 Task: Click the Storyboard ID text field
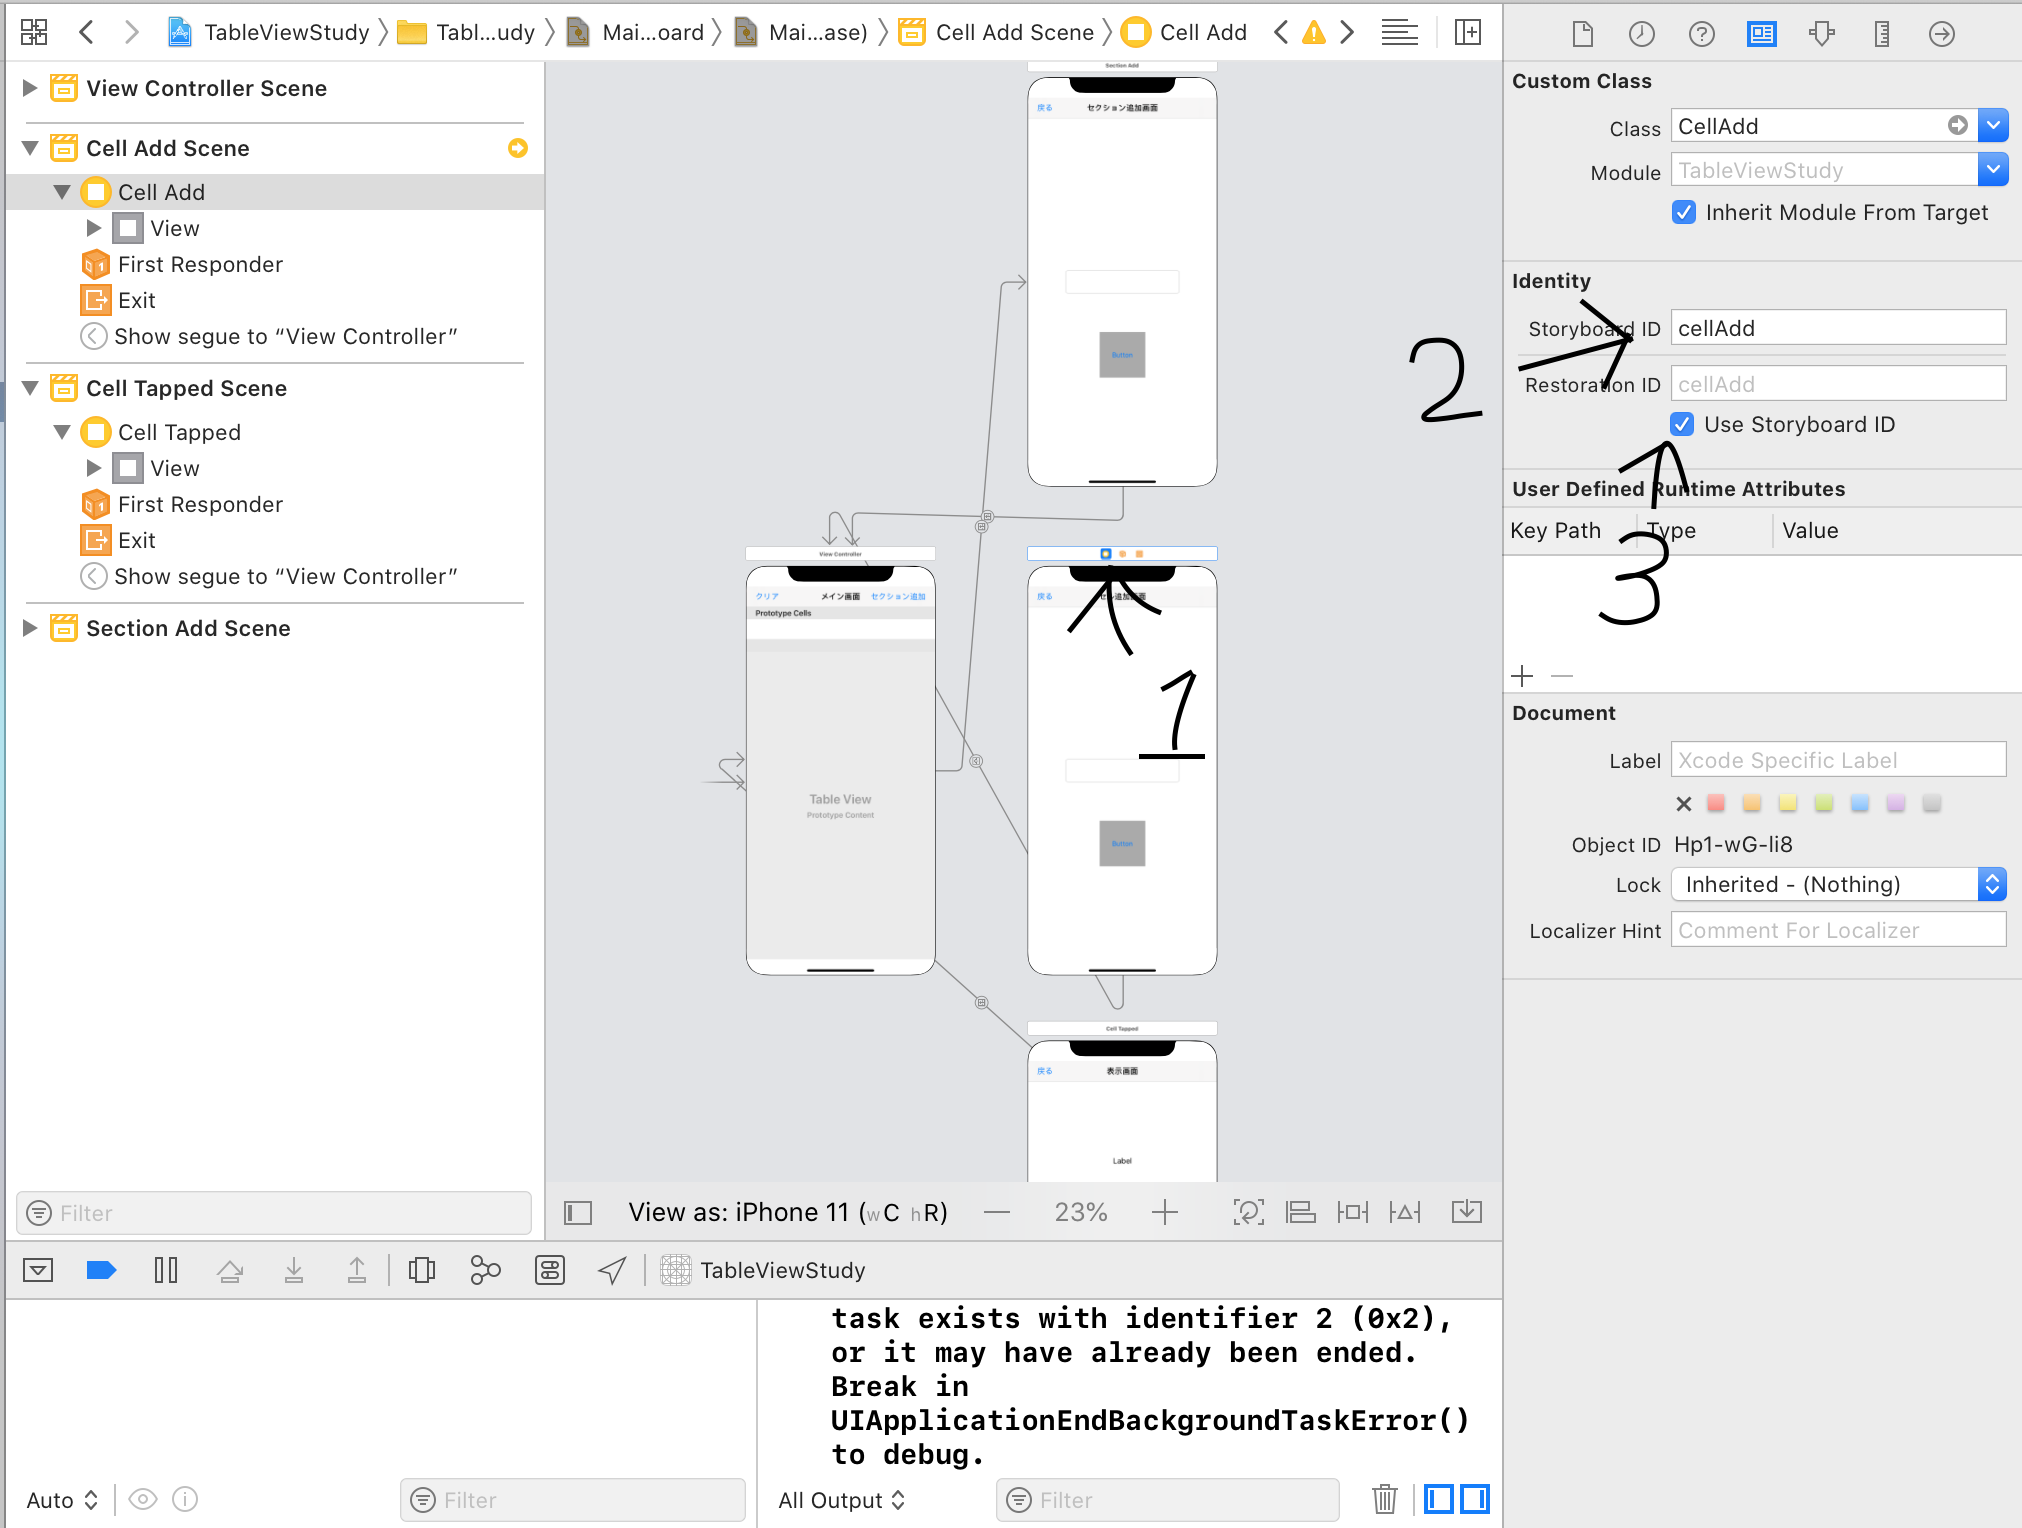pyautogui.click(x=1837, y=328)
